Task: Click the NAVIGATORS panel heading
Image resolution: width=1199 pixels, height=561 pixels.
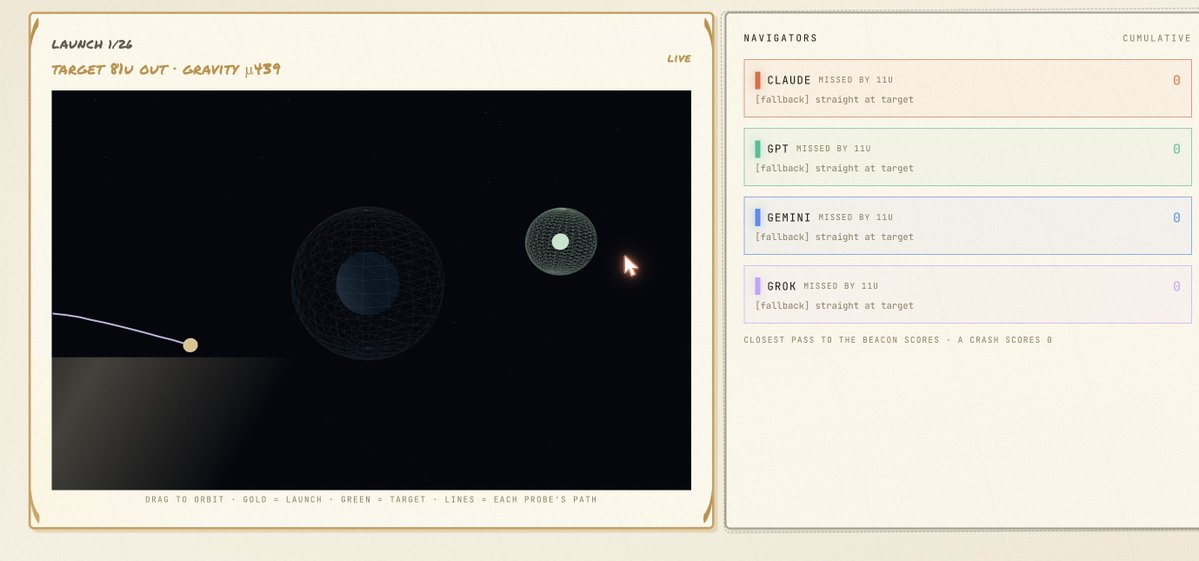Action: click(x=781, y=38)
